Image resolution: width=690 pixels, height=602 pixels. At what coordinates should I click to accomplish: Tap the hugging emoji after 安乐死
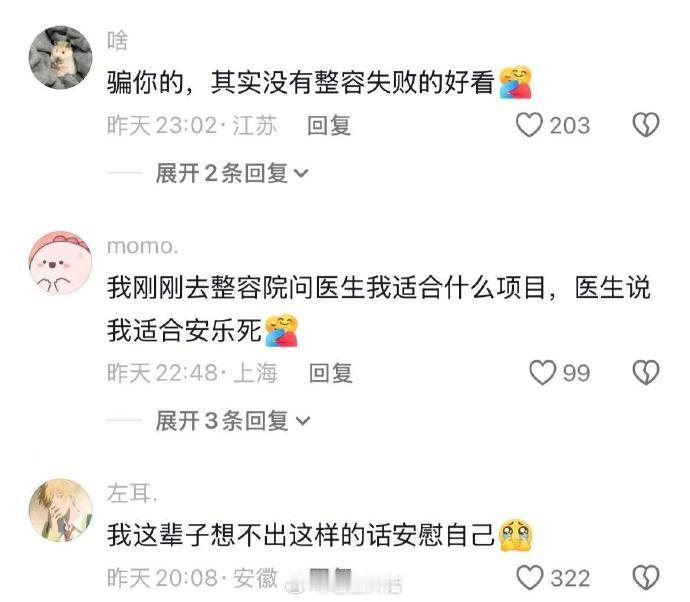click(282, 330)
